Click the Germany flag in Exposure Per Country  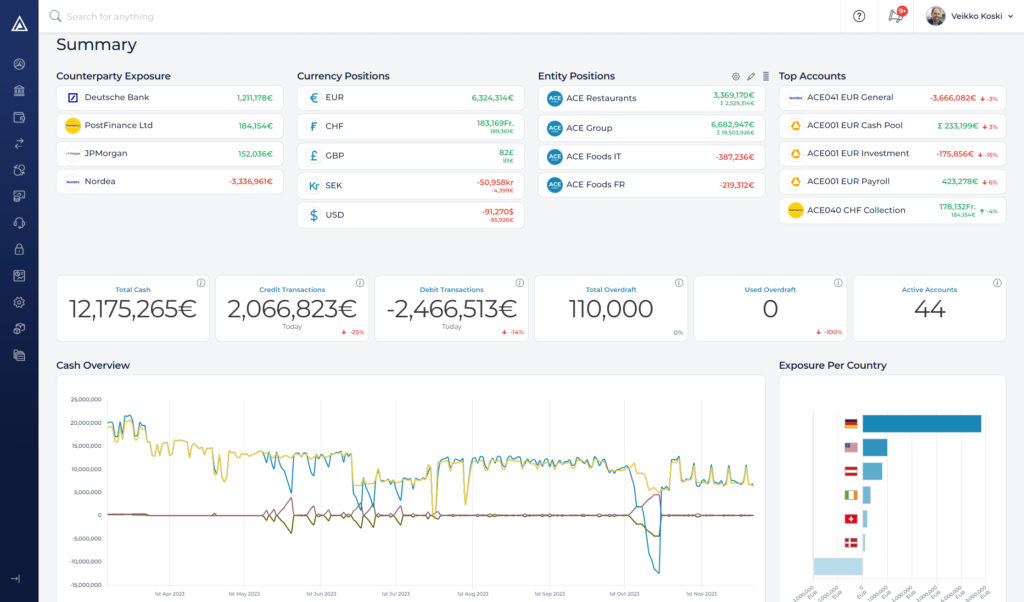[849, 422]
